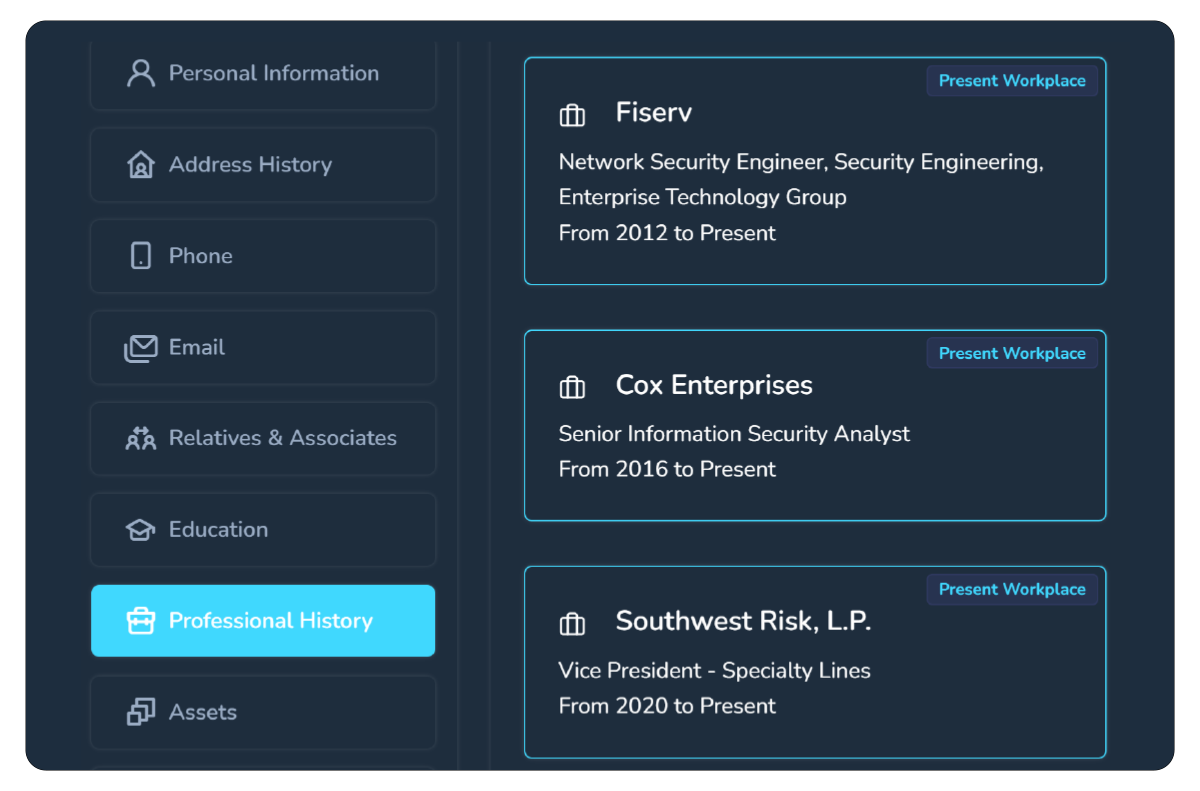Viewport: 1200px width, 791px height.
Task: Click the house icon for Address History
Action: pyautogui.click(x=141, y=164)
